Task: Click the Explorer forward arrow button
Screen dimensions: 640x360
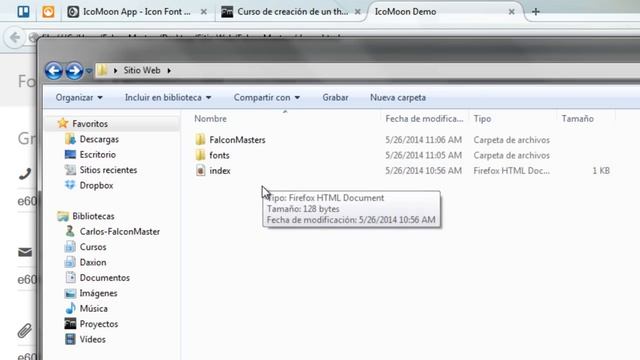Action: [x=74, y=71]
